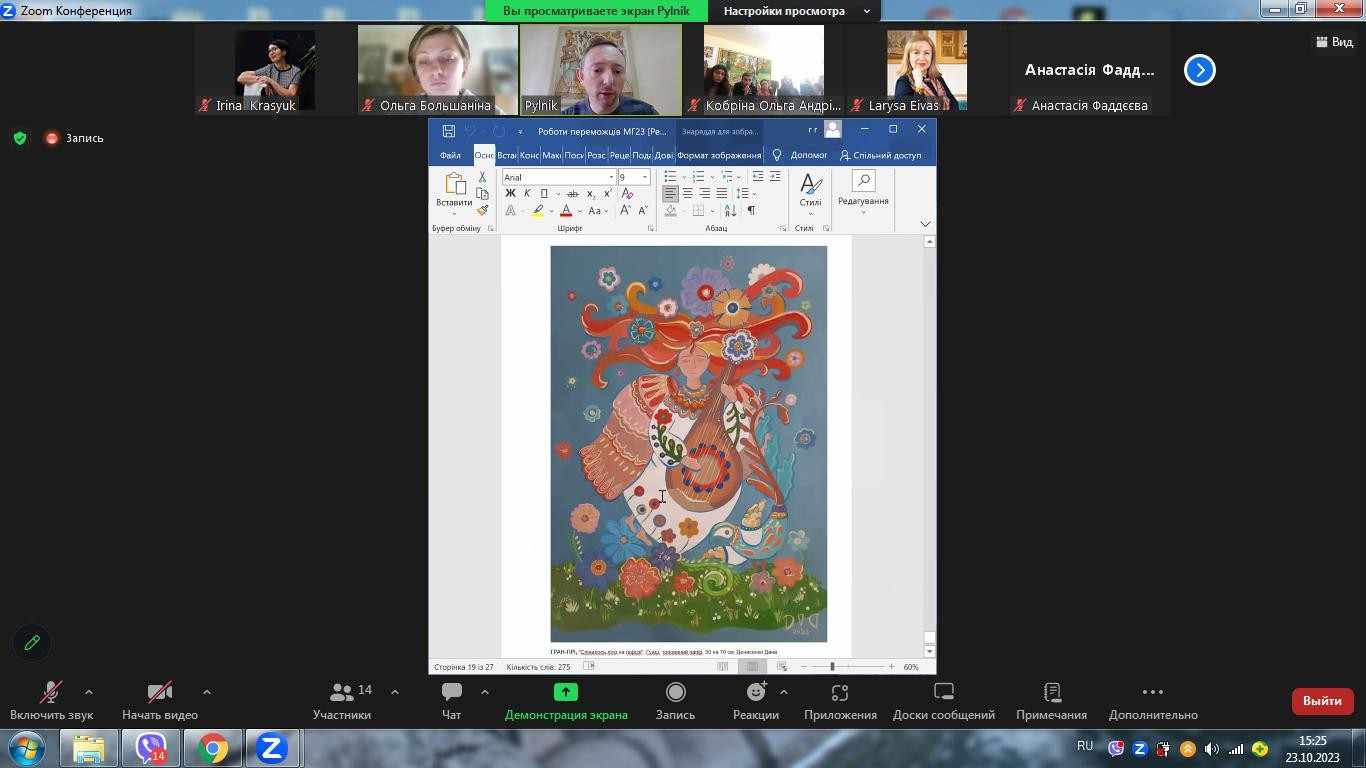Image resolution: width=1366 pixels, height=768 pixels.
Task: Toggle show paragraph marks ¶
Action: [x=751, y=211]
